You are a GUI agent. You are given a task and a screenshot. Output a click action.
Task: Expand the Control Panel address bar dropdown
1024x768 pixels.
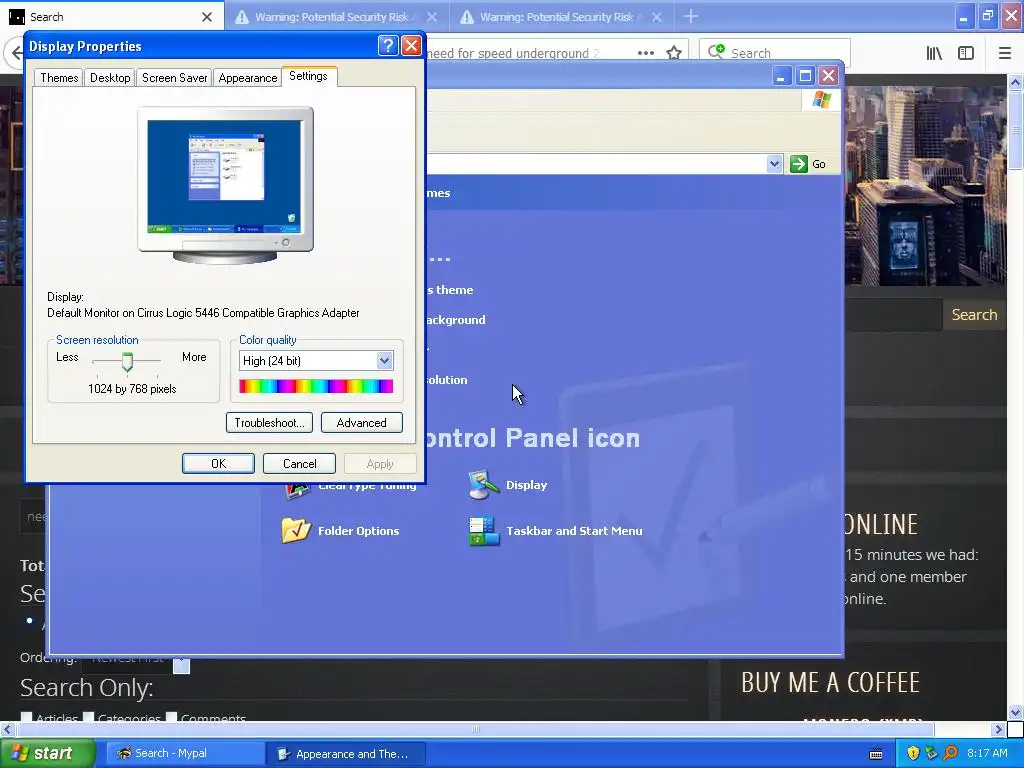[774, 164]
